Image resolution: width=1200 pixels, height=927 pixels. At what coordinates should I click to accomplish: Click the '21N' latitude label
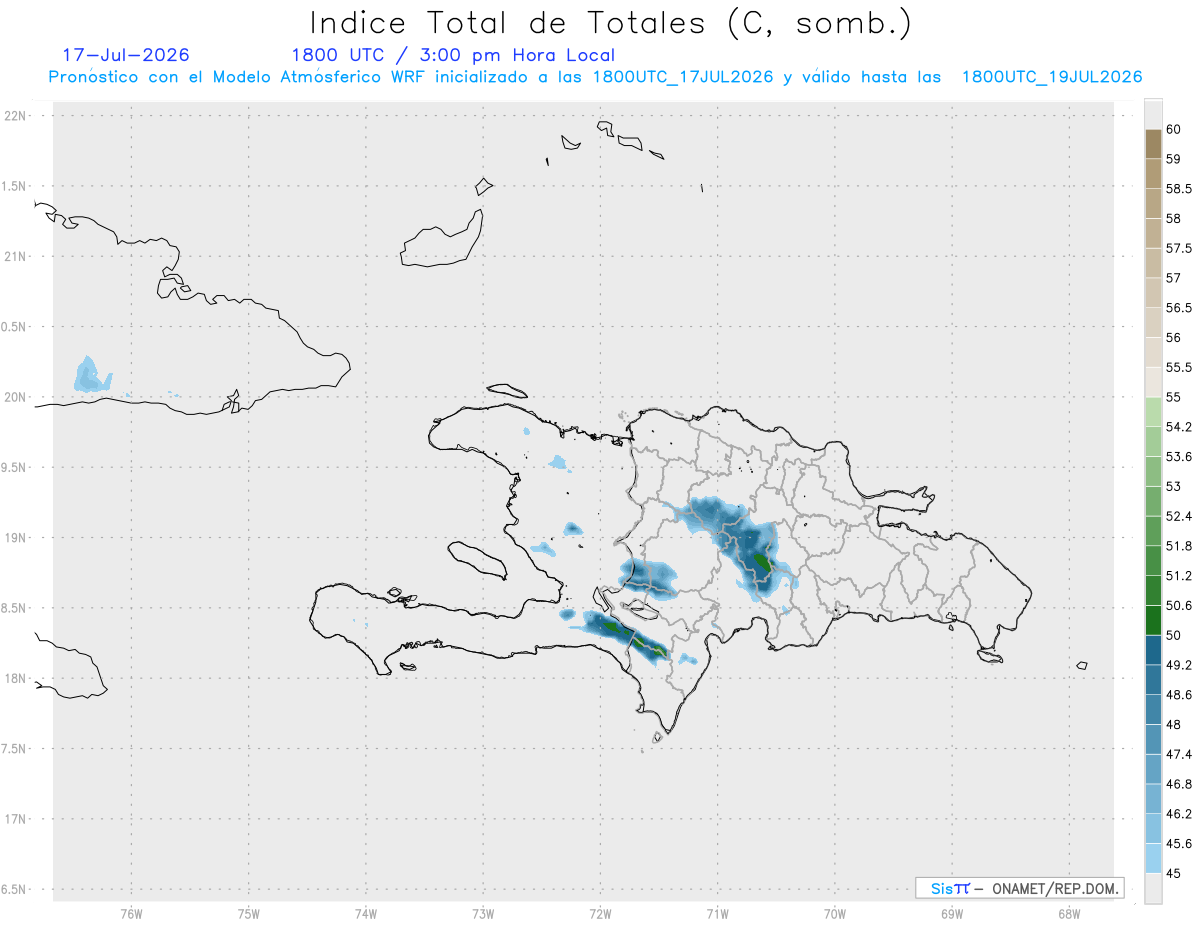16,257
